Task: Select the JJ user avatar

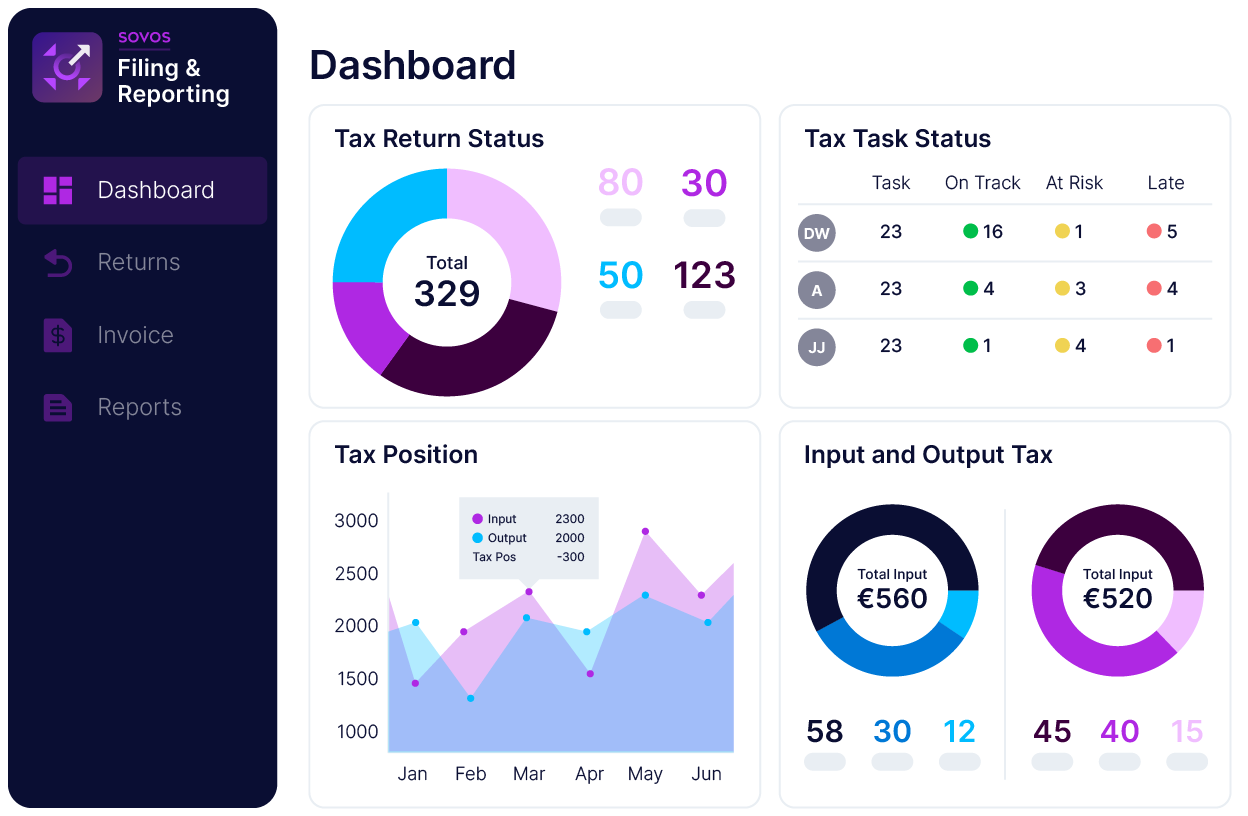Action: (816, 347)
